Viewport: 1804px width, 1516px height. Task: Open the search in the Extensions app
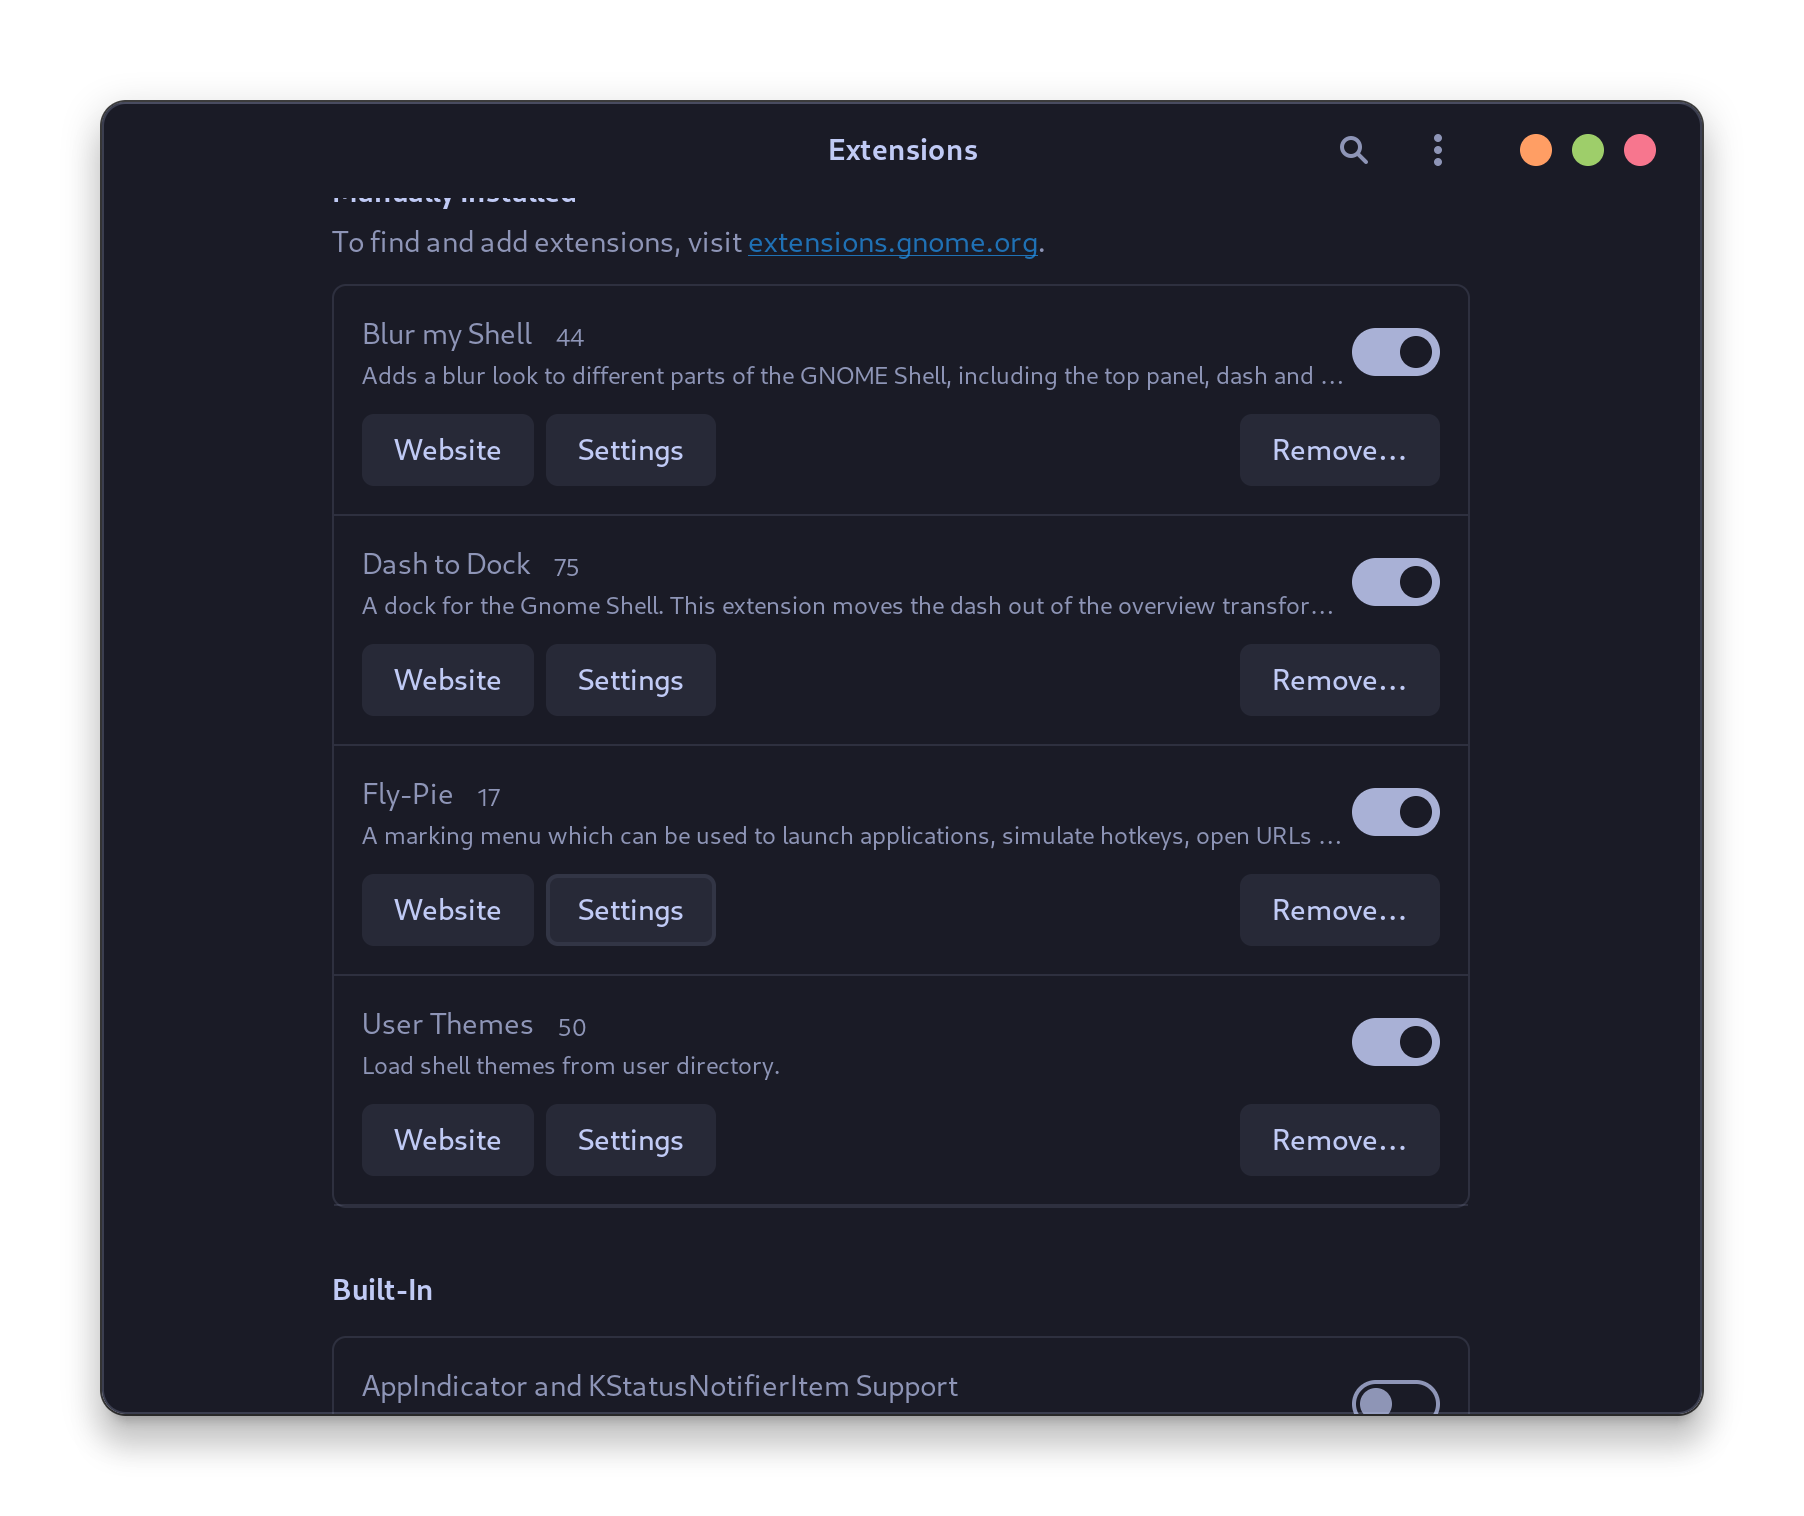click(x=1353, y=150)
